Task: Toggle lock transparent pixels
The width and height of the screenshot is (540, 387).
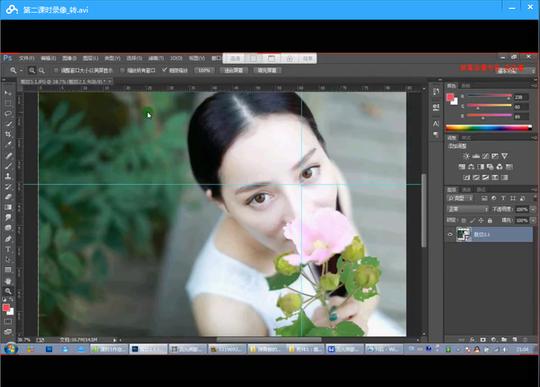Action: [x=464, y=220]
